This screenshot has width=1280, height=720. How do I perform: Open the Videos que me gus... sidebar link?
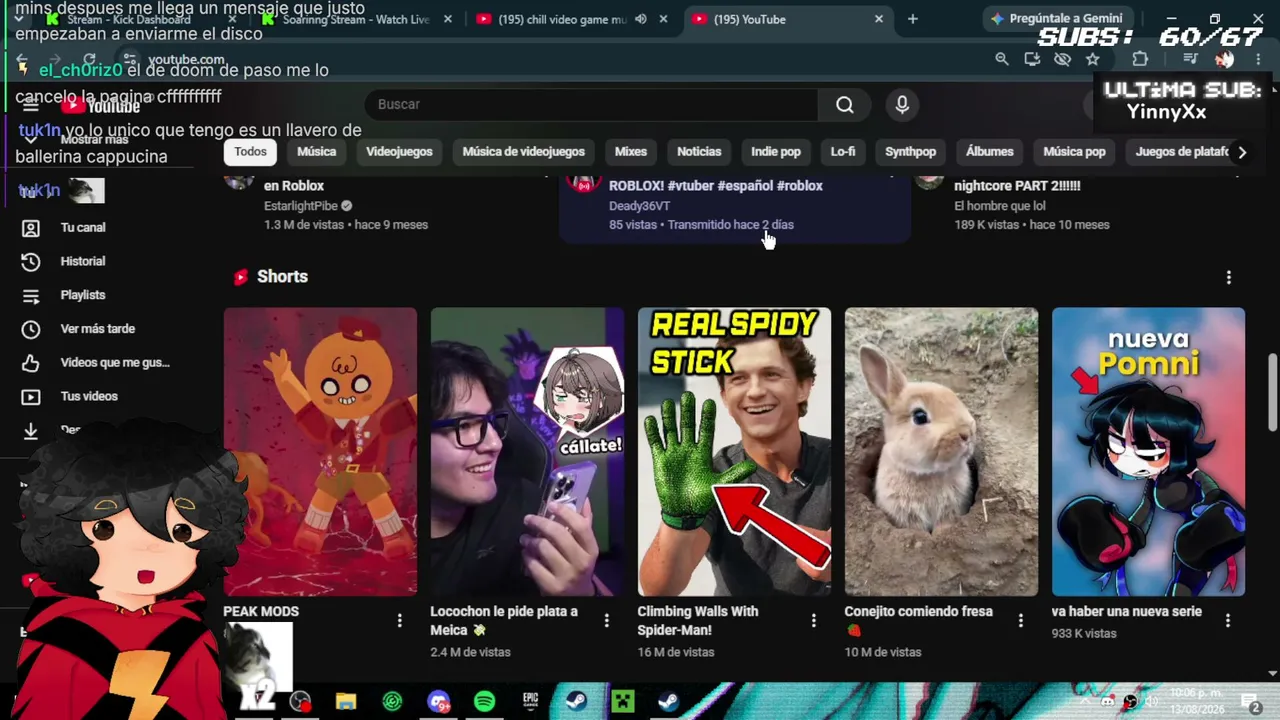115,363
